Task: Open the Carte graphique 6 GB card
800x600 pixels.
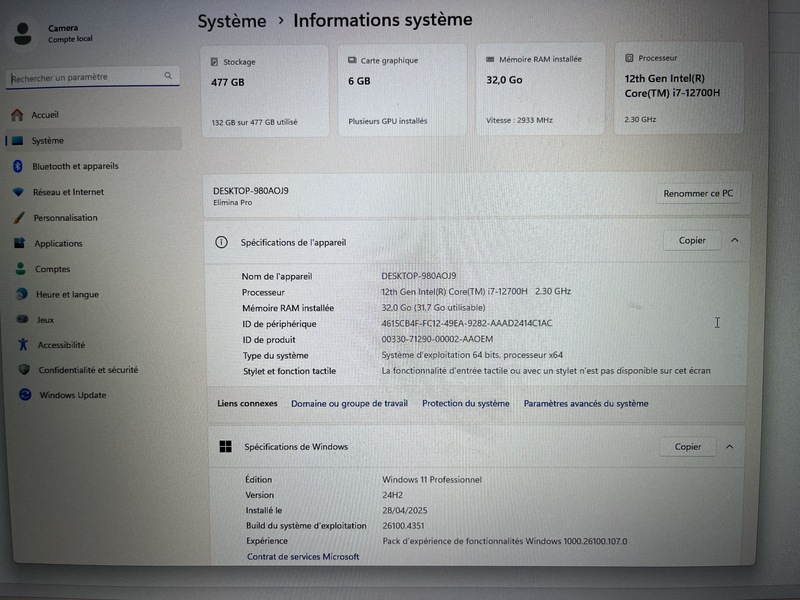Action: pyautogui.click(x=402, y=90)
